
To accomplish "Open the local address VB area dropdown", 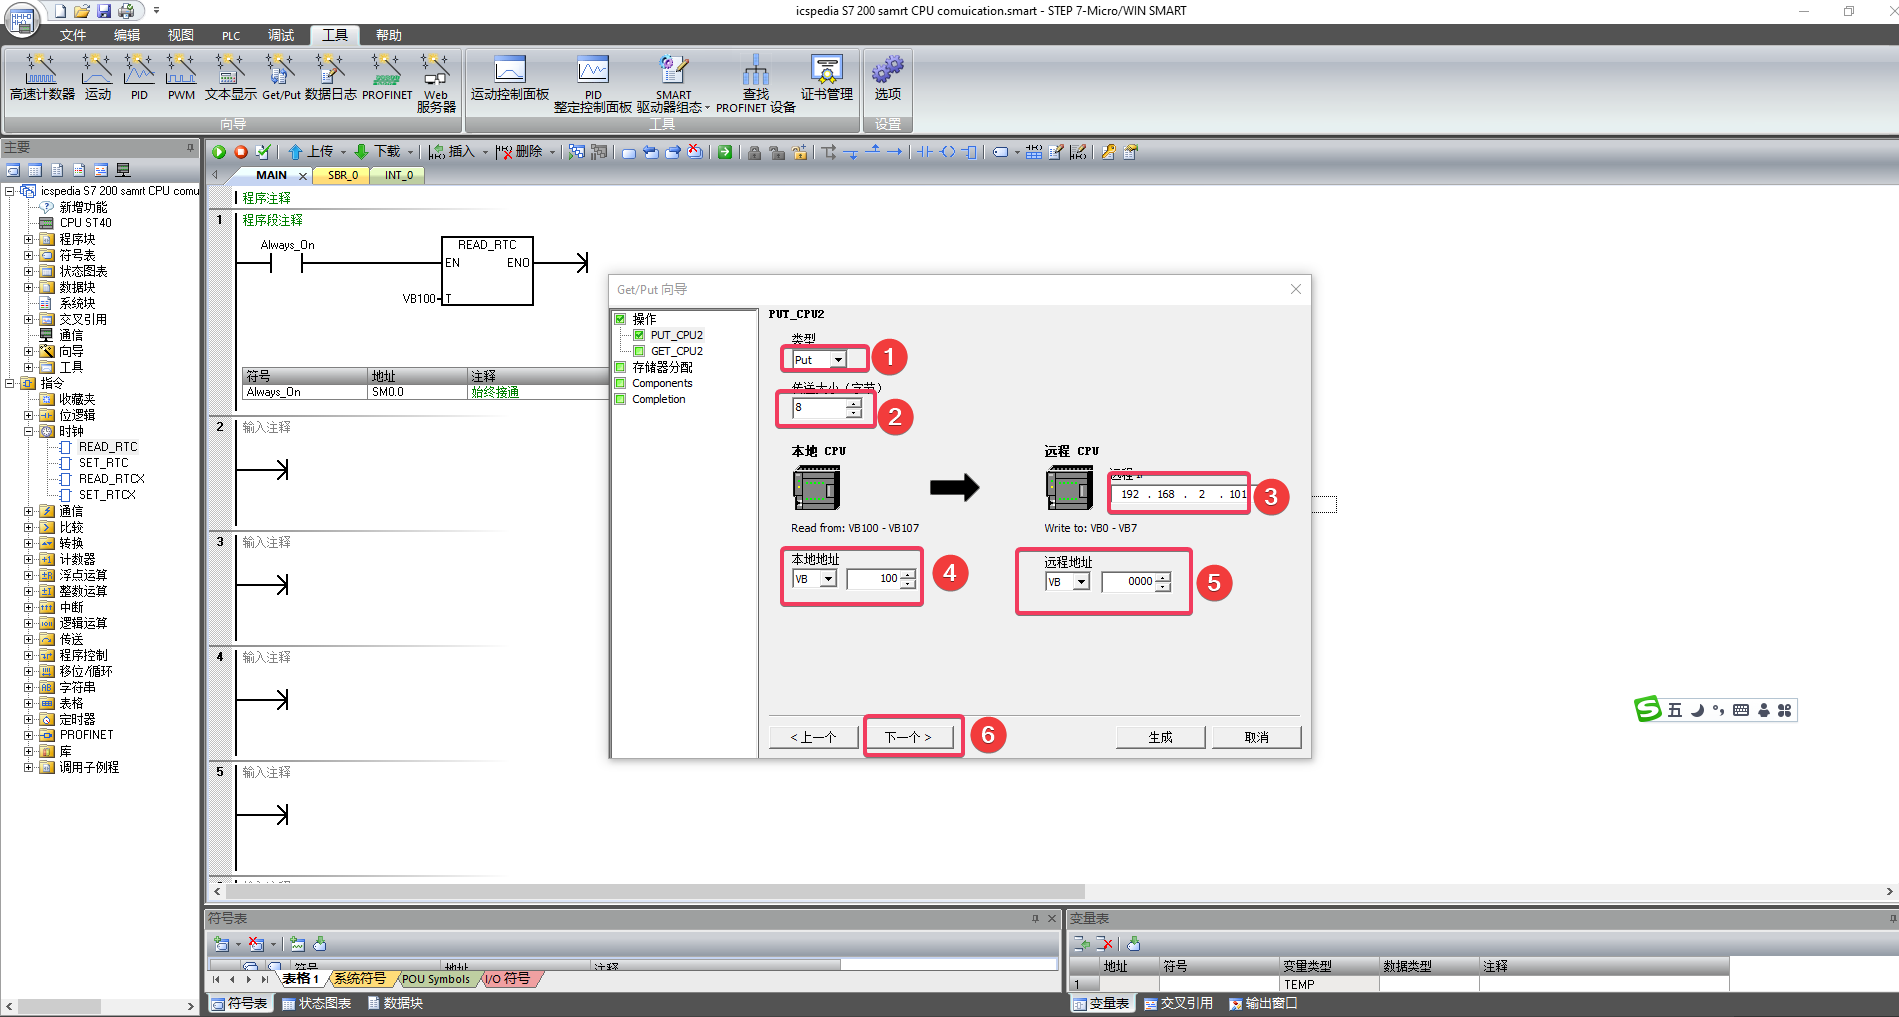I will point(828,579).
